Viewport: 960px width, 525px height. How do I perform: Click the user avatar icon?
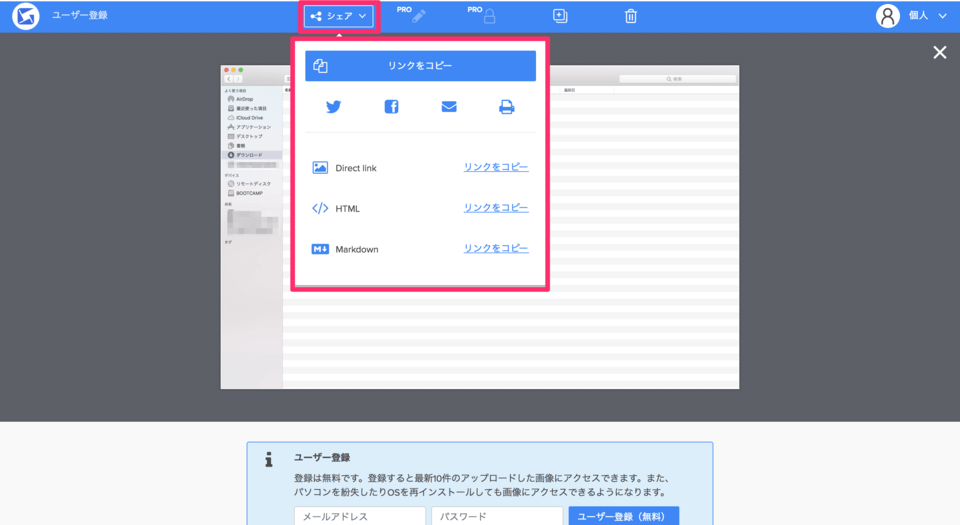point(888,16)
